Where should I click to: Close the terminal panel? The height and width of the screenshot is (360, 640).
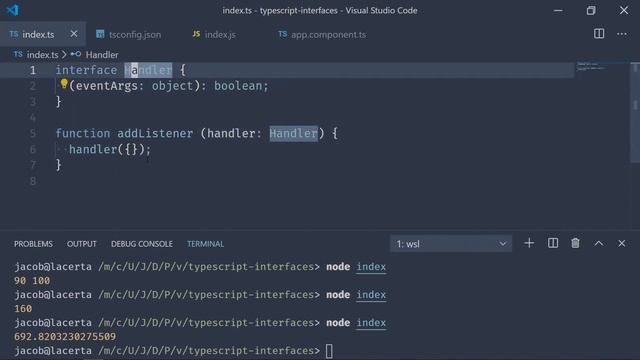click(x=621, y=243)
